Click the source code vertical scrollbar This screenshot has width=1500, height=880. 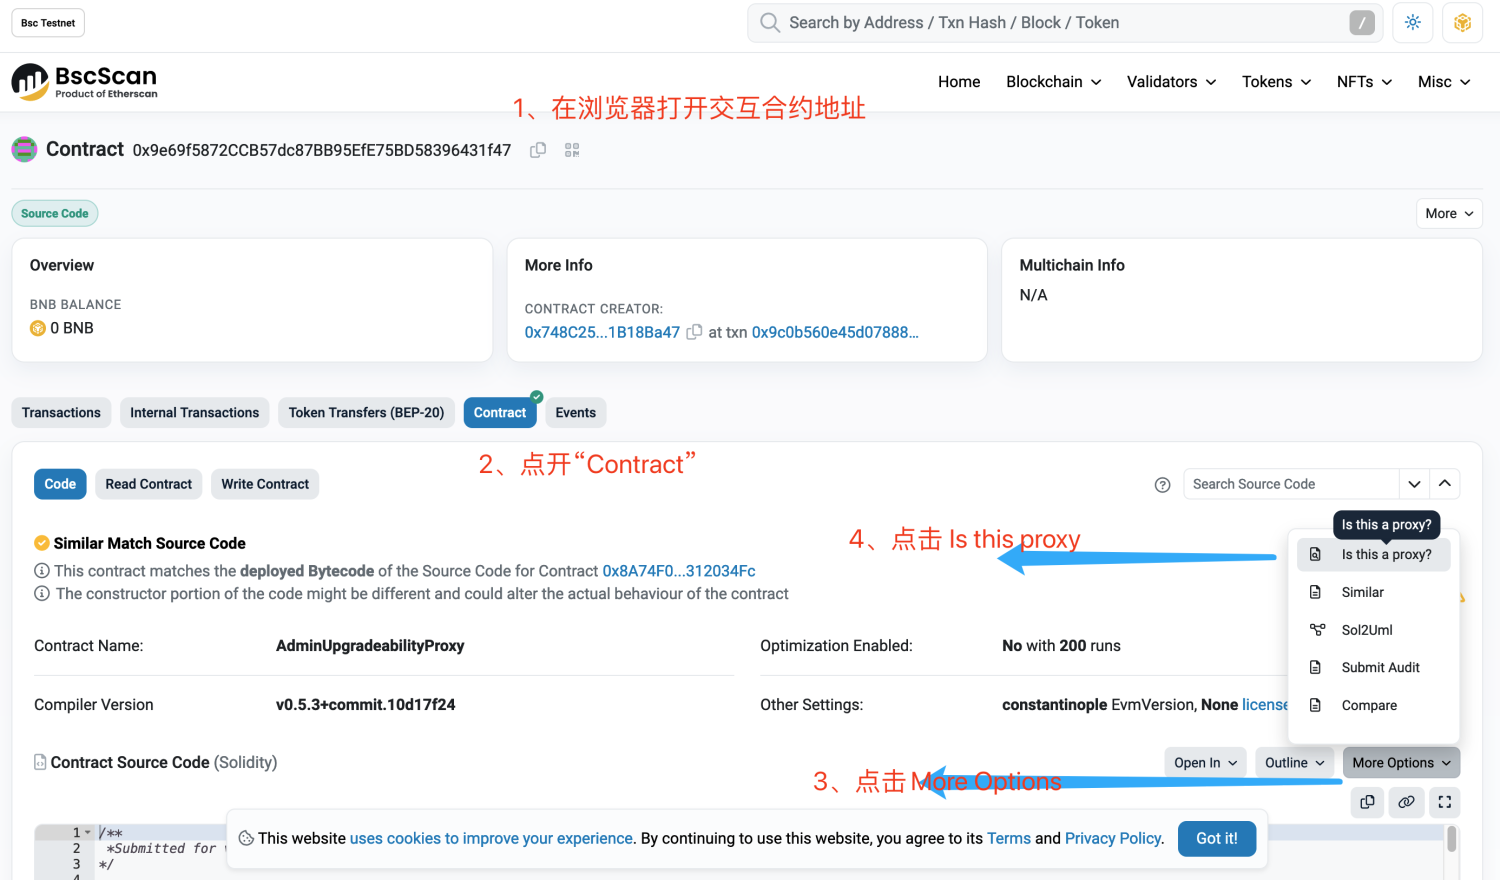pos(1452,840)
